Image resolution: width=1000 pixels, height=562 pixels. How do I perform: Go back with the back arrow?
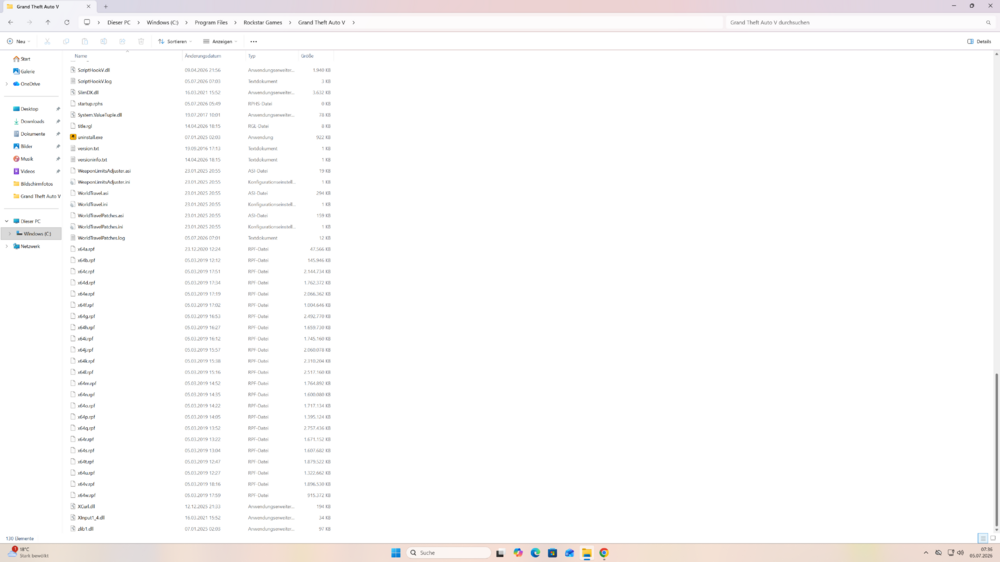pyautogui.click(x=11, y=22)
